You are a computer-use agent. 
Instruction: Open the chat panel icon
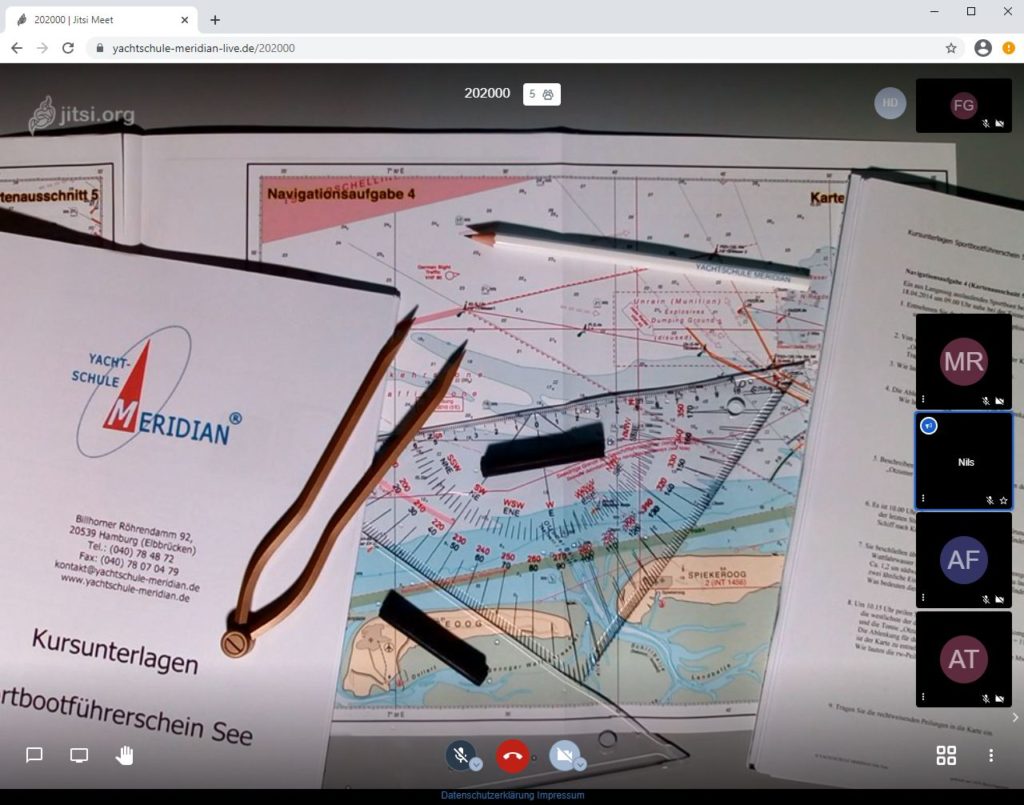click(x=34, y=755)
